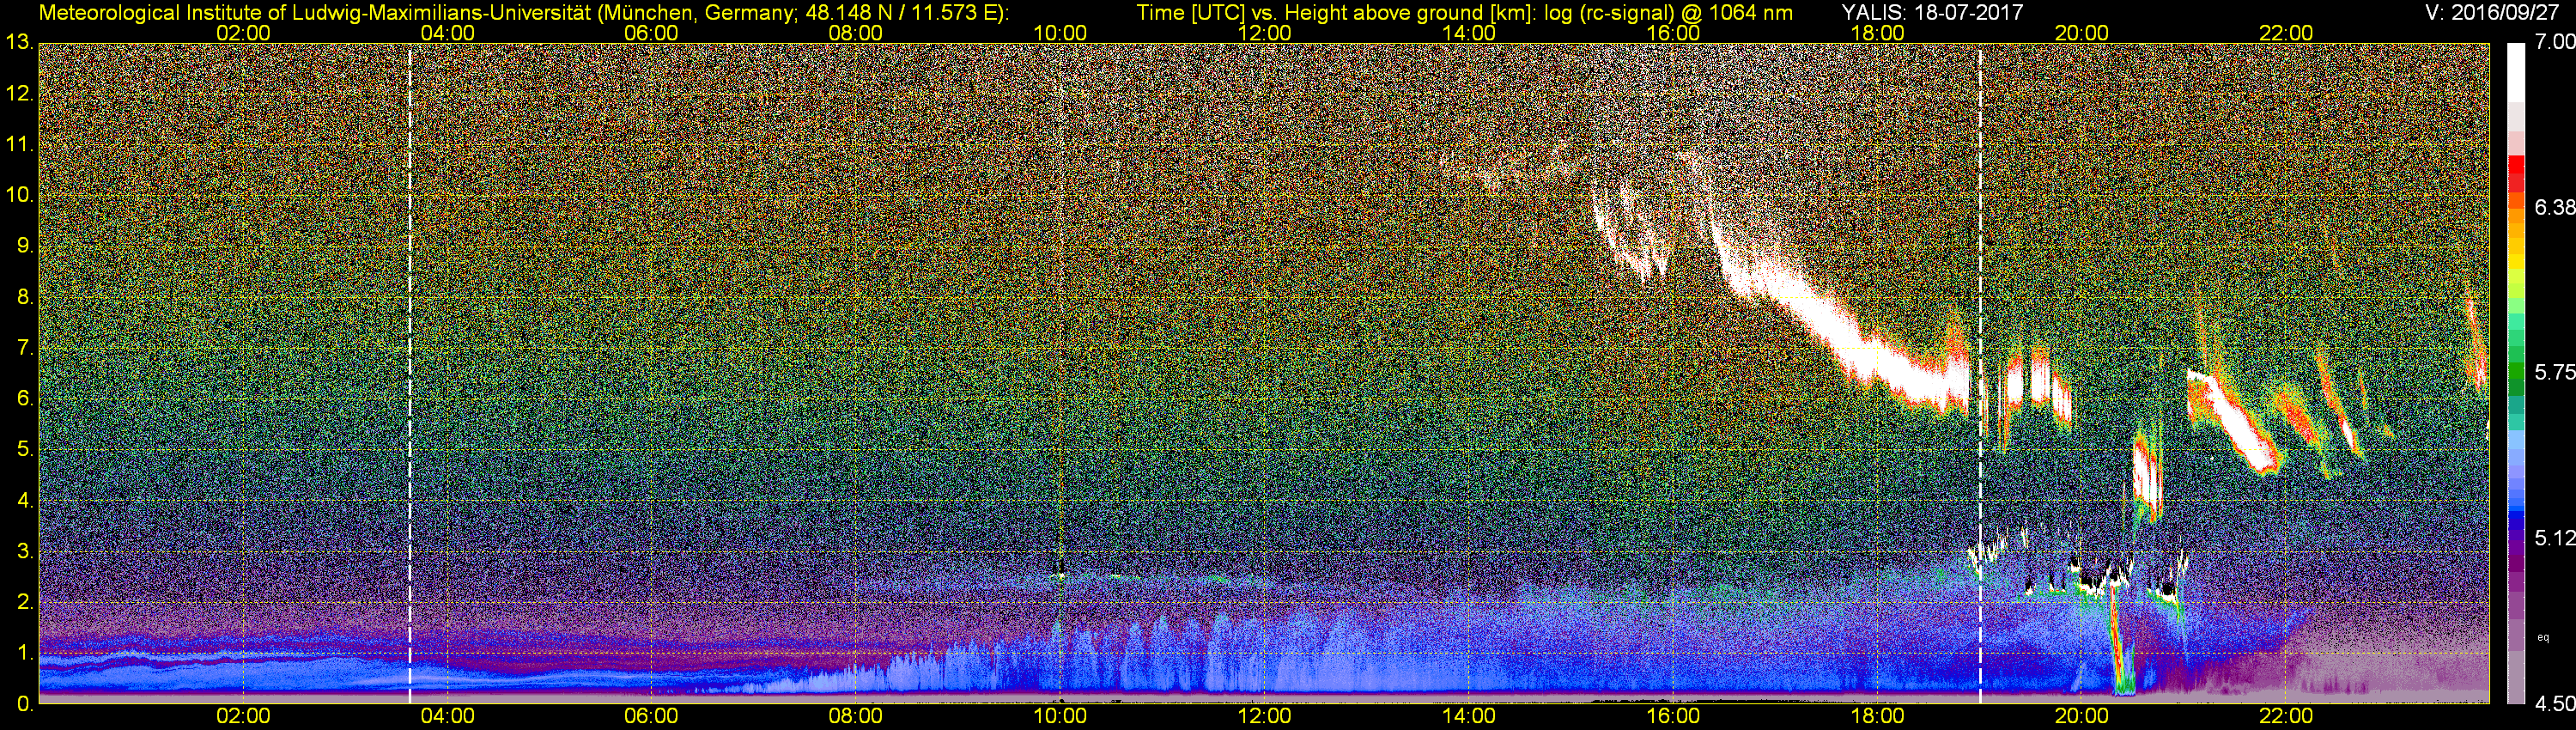
Task: Click the 1 km height axis label
Action: pos(24,654)
